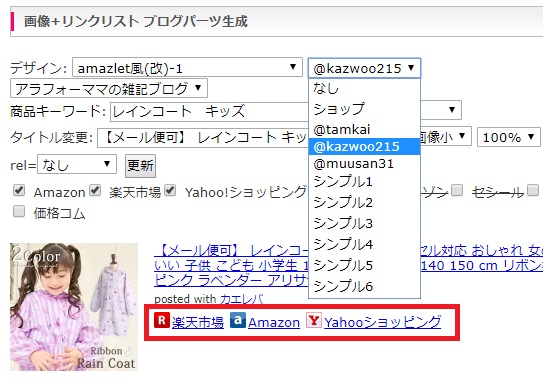The width and height of the screenshot is (543, 390).
Task: Open the rel= なし dropdown
Action: pyautogui.click(x=77, y=164)
